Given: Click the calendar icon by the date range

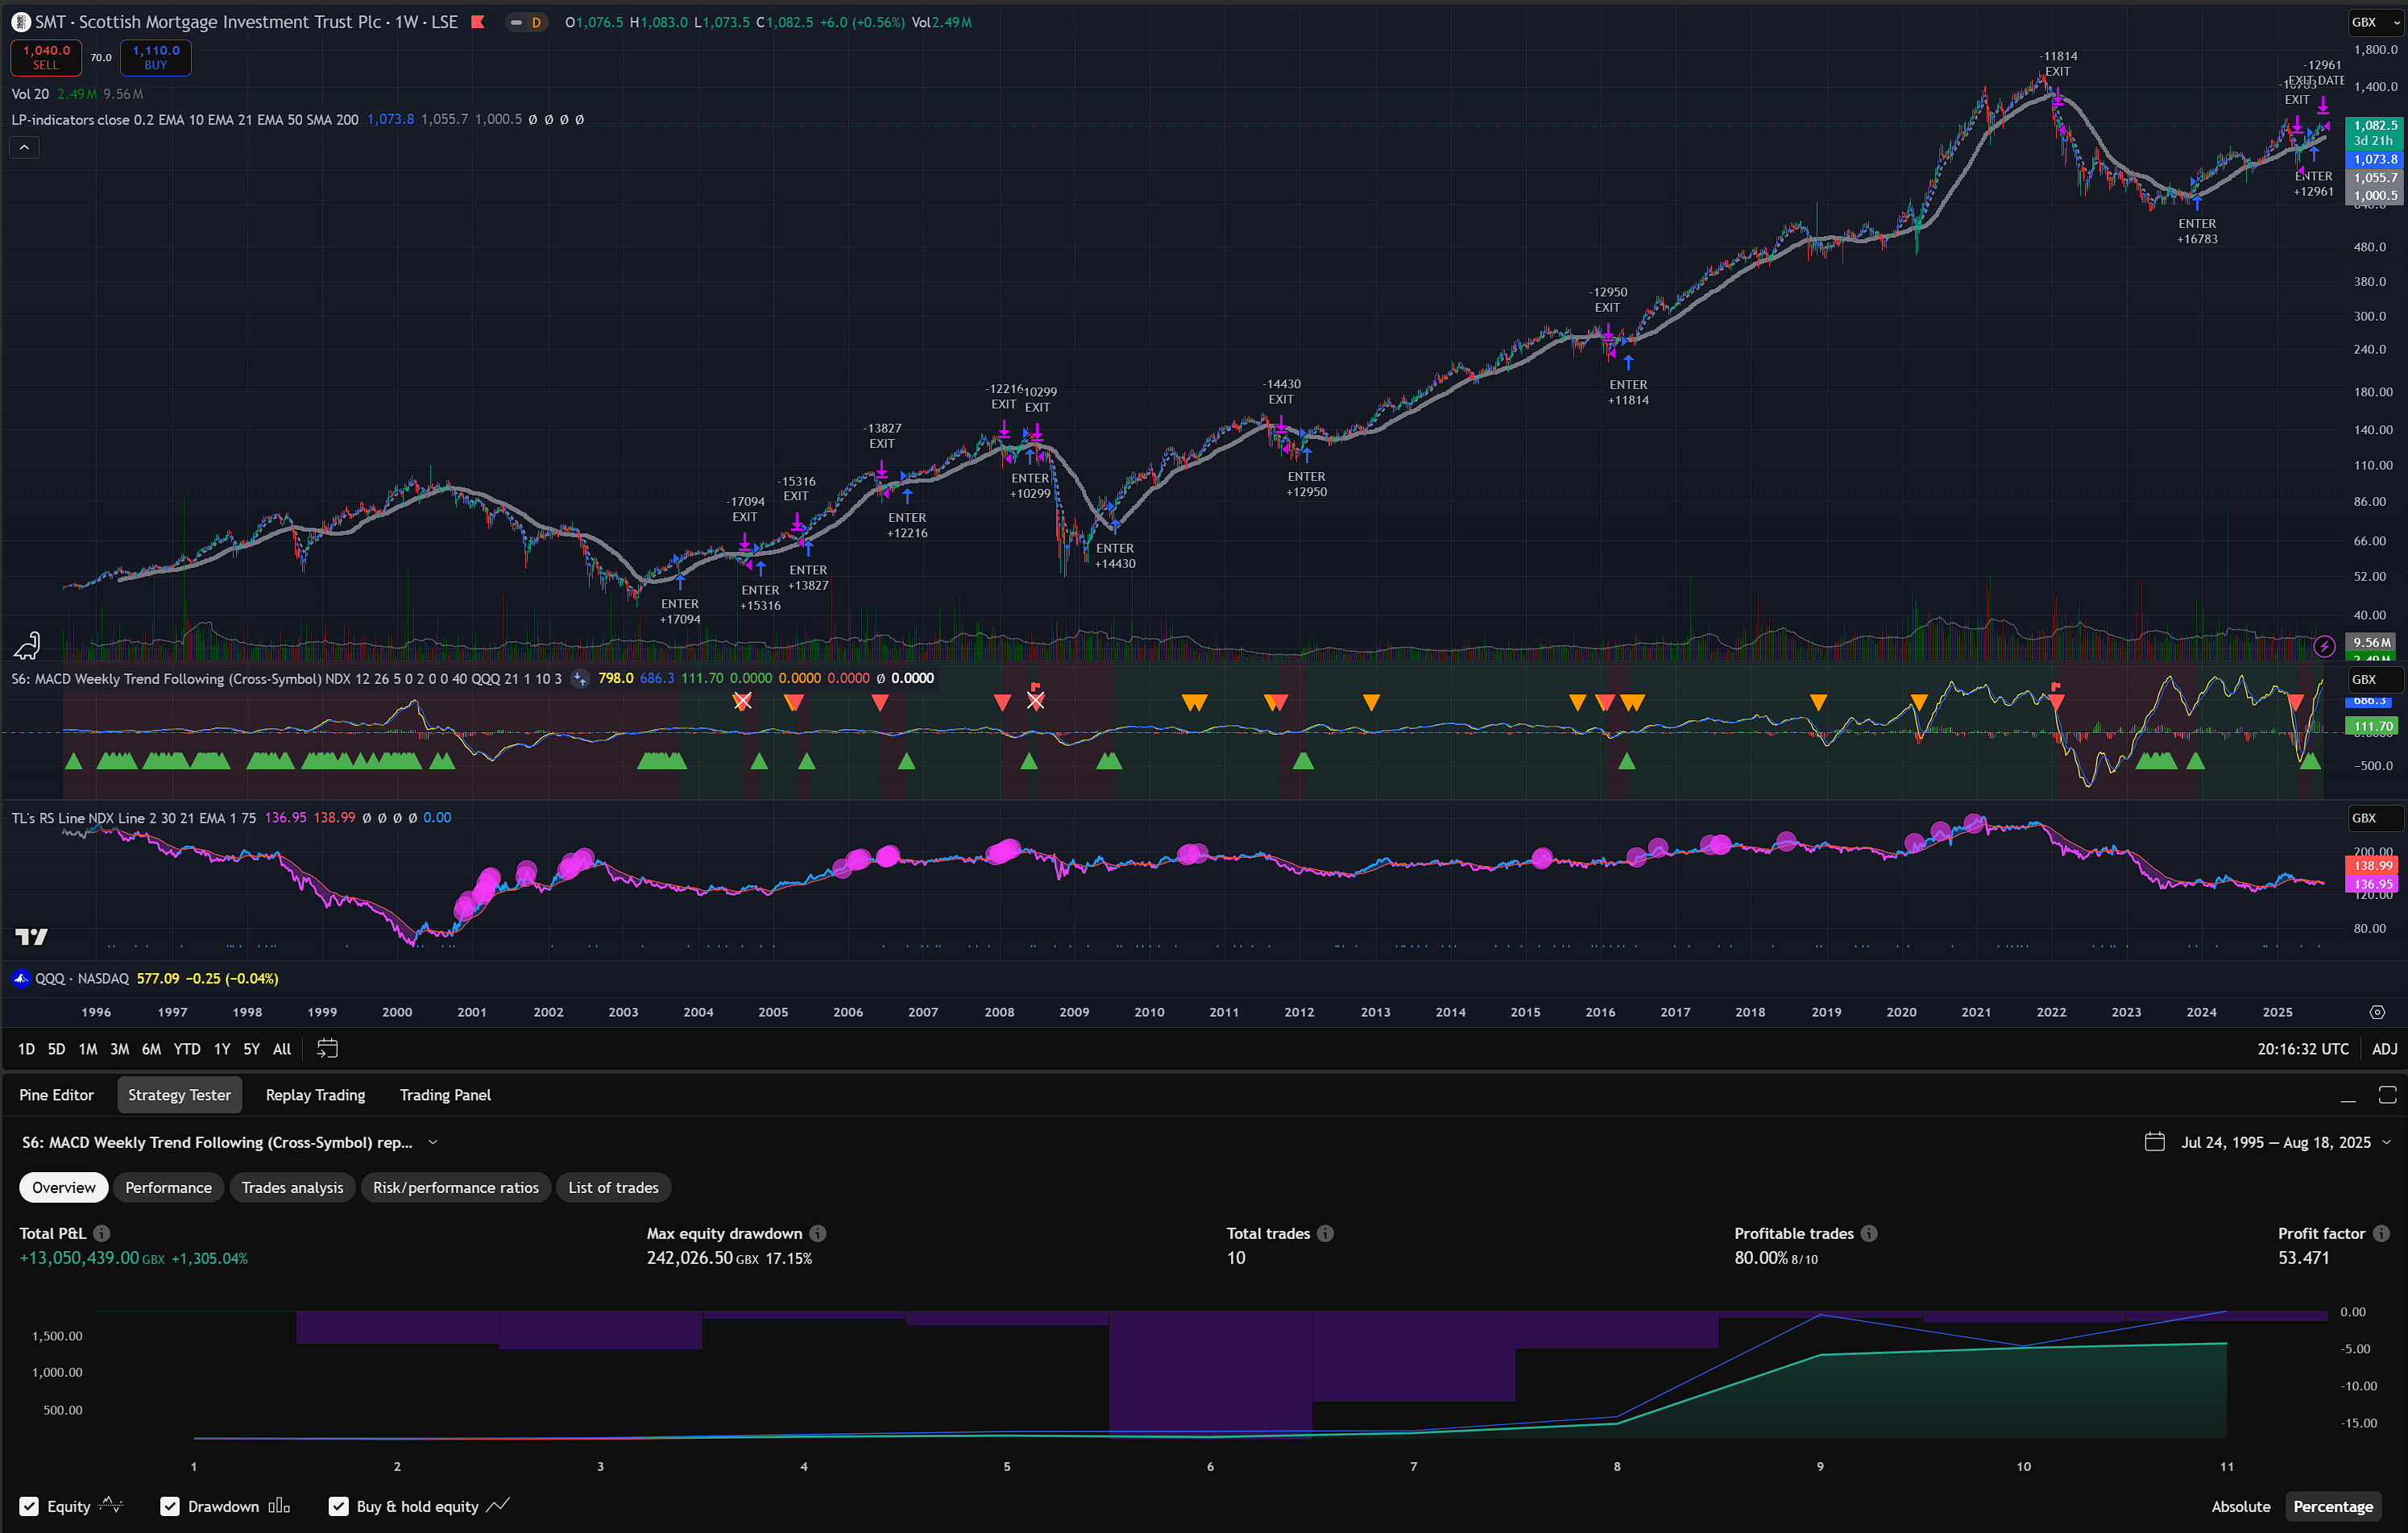Looking at the screenshot, I should [2155, 1142].
